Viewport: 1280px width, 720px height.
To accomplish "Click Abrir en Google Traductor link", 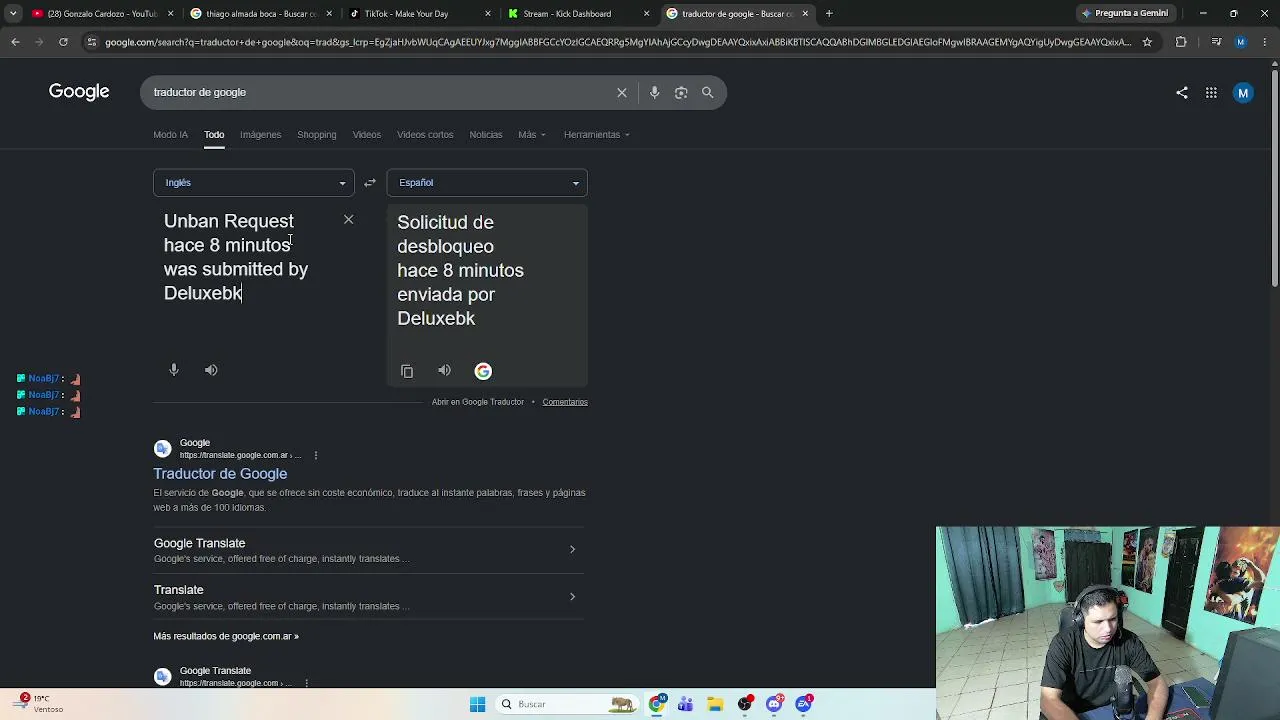I will (x=478, y=402).
